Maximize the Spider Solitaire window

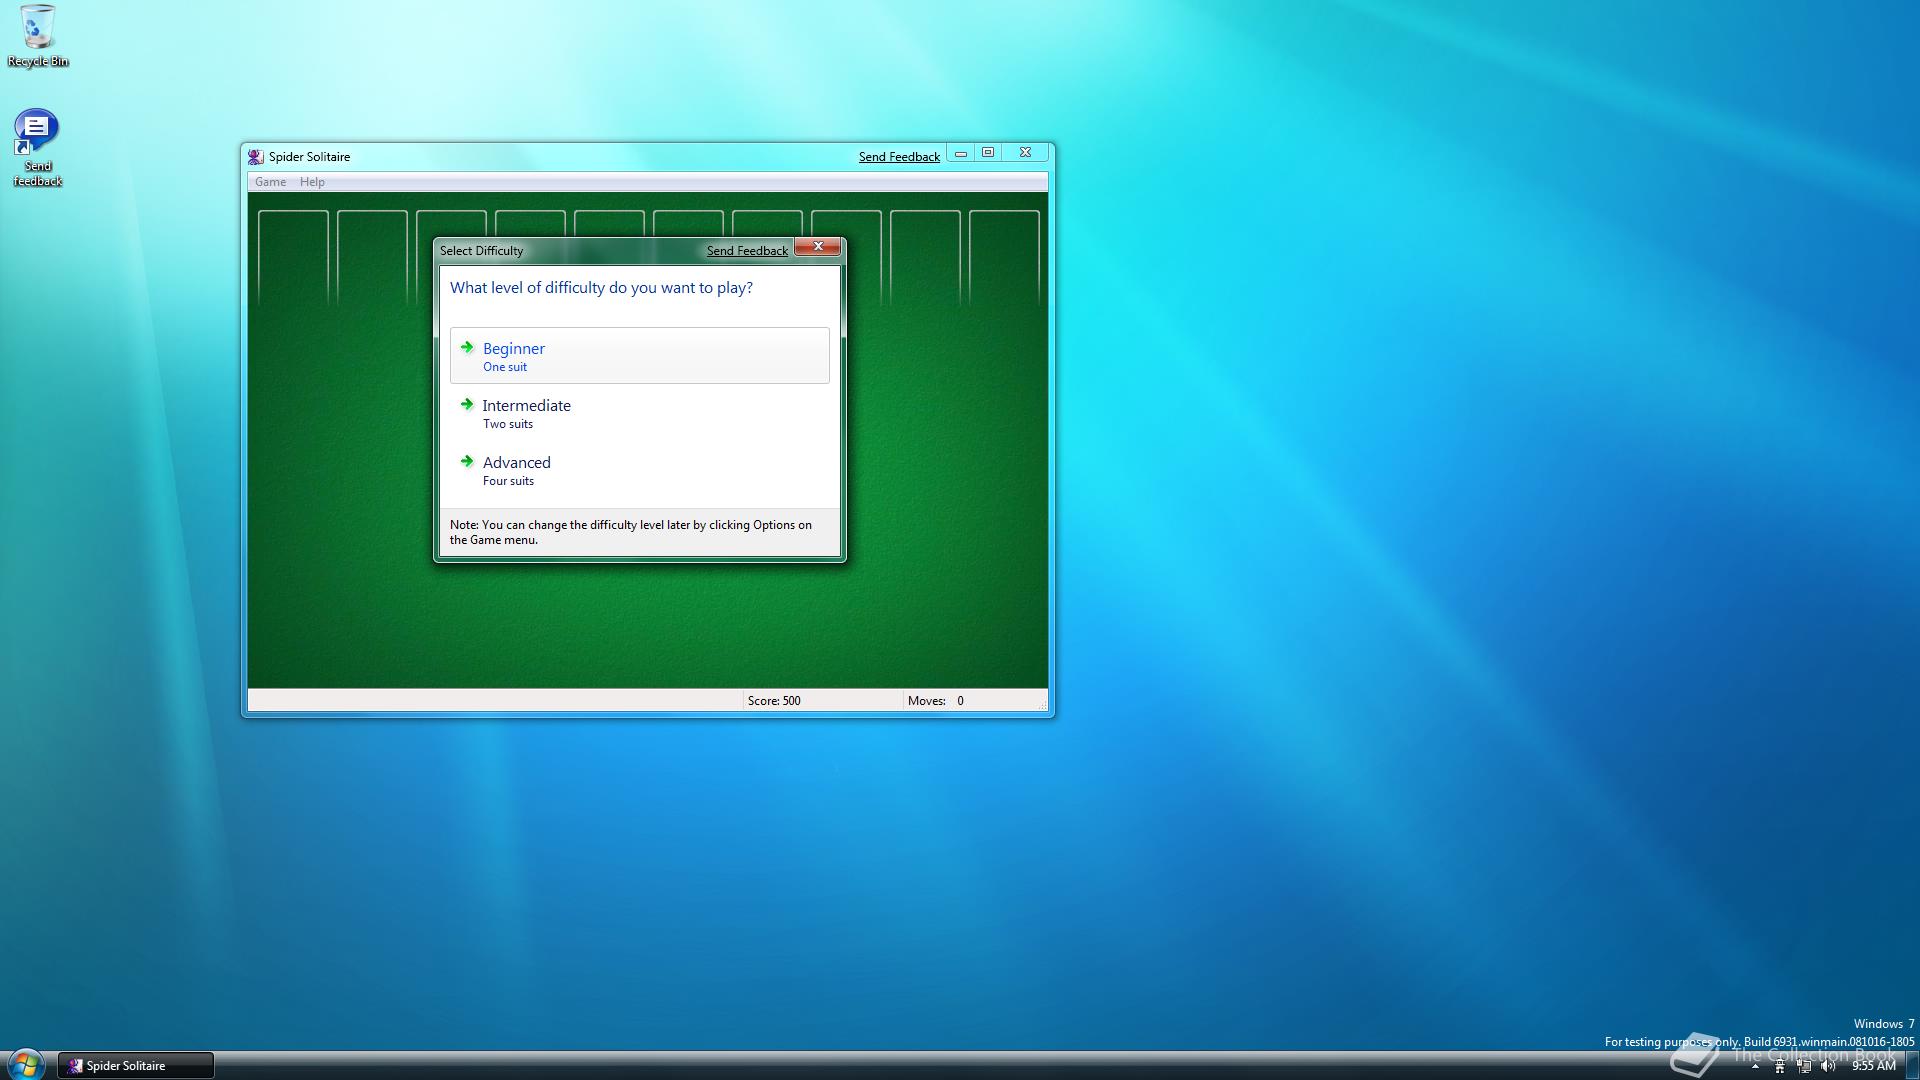[988, 153]
